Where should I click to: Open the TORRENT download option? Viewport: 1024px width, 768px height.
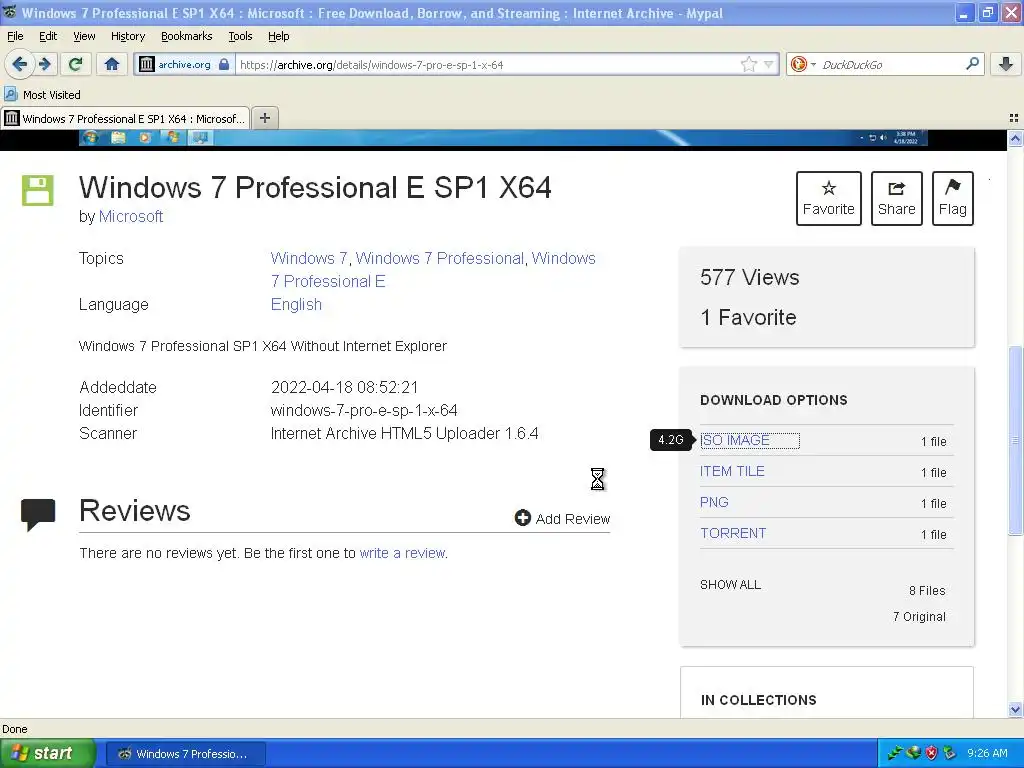[733, 534]
